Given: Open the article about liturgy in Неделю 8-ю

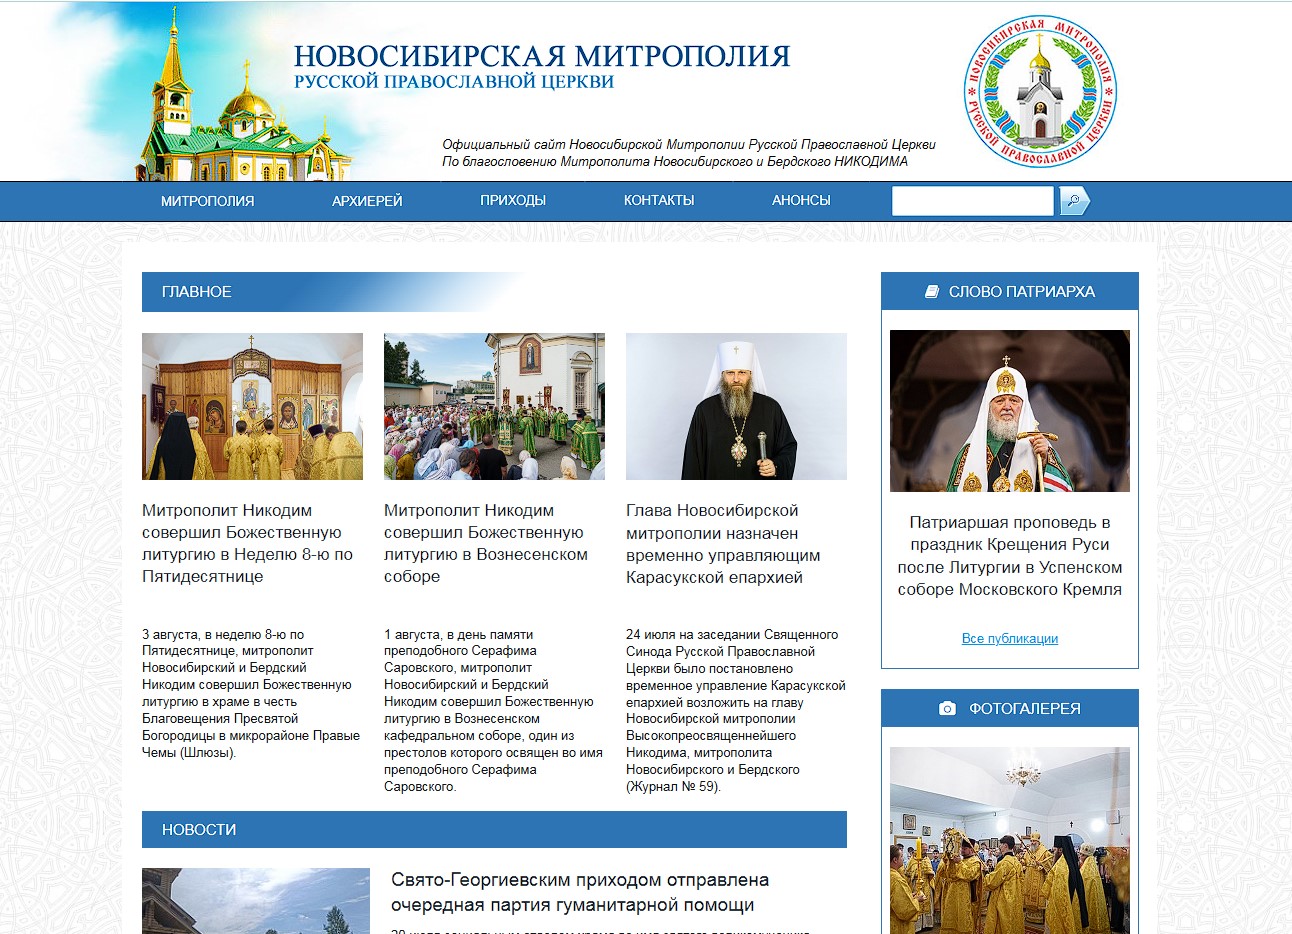Looking at the screenshot, I should 247,544.
